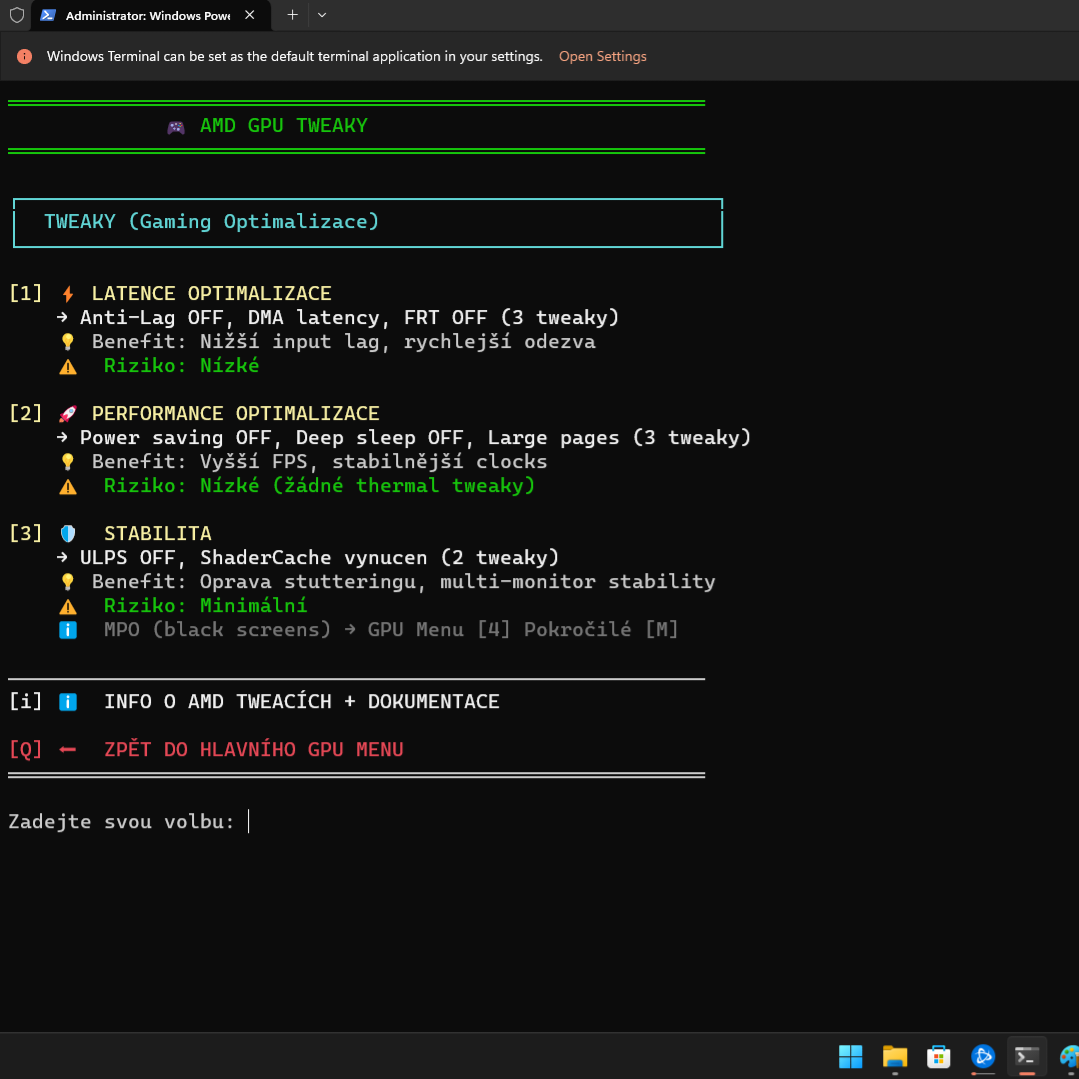
Task: Select the Administrator: Windows PowerShell tab
Action: pos(140,16)
